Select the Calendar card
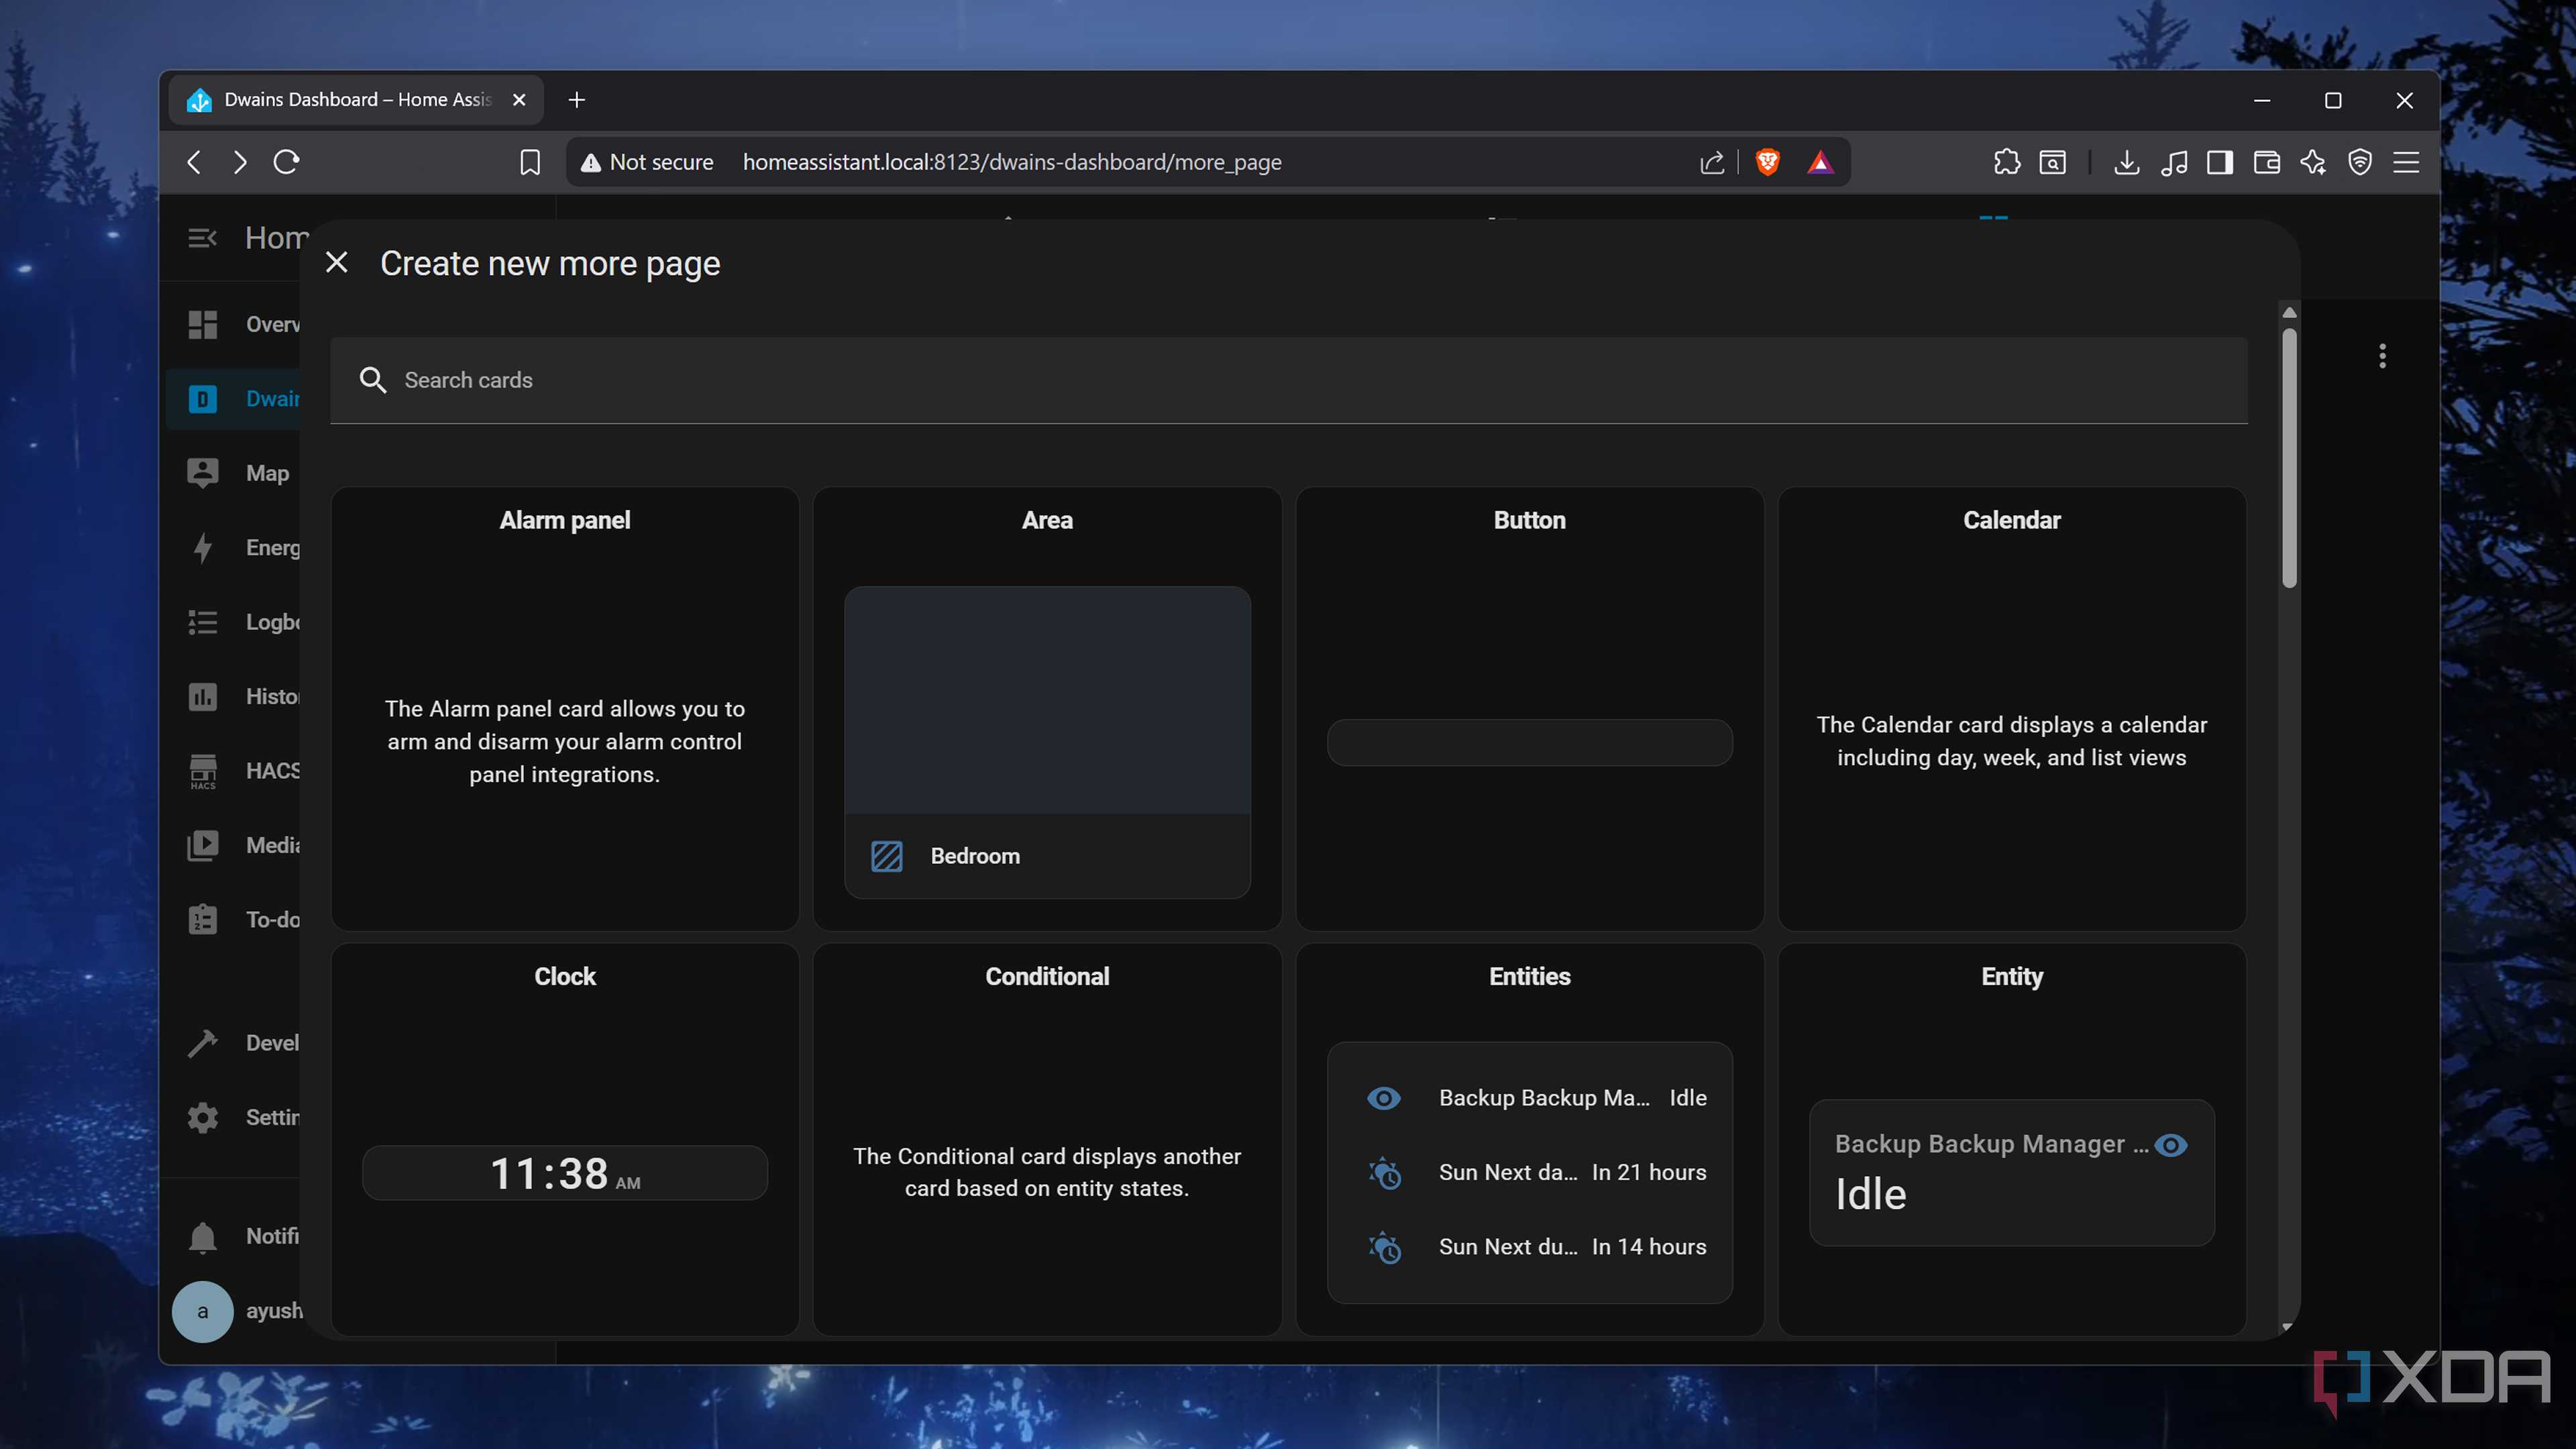The image size is (2576, 1449). pos(2011,708)
